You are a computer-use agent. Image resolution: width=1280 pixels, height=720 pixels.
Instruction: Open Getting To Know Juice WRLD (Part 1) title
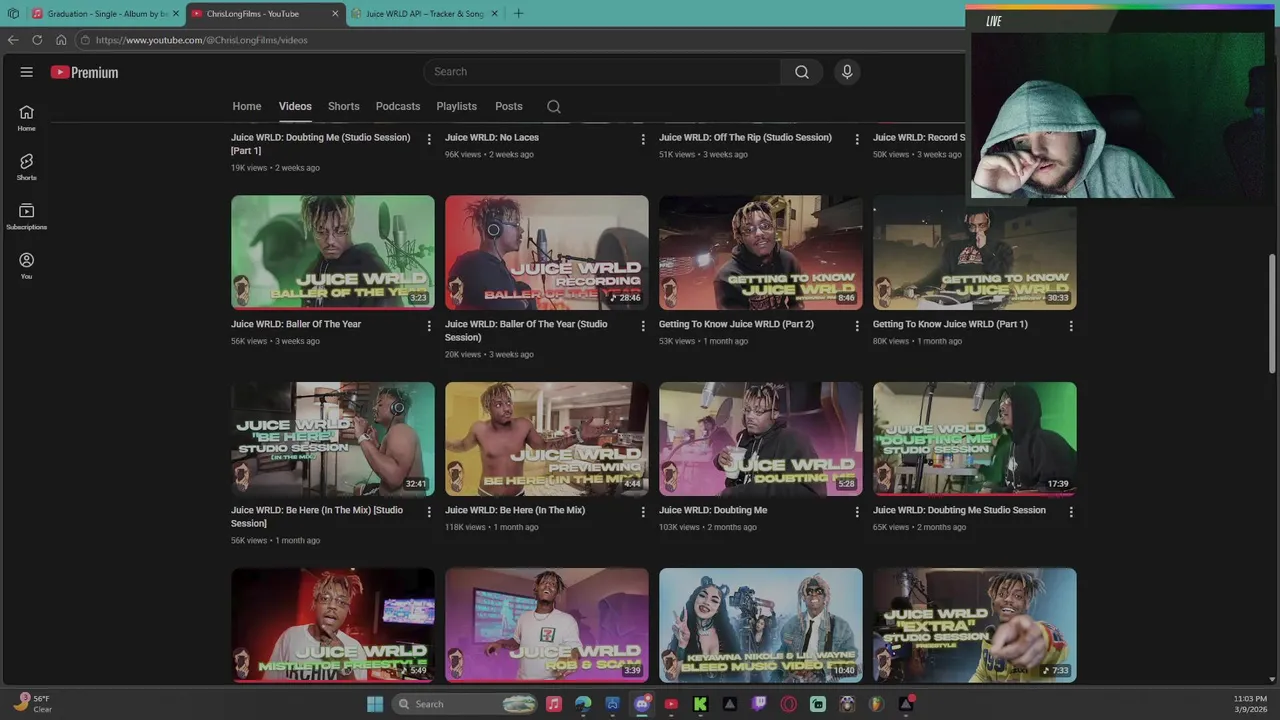coord(950,324)
